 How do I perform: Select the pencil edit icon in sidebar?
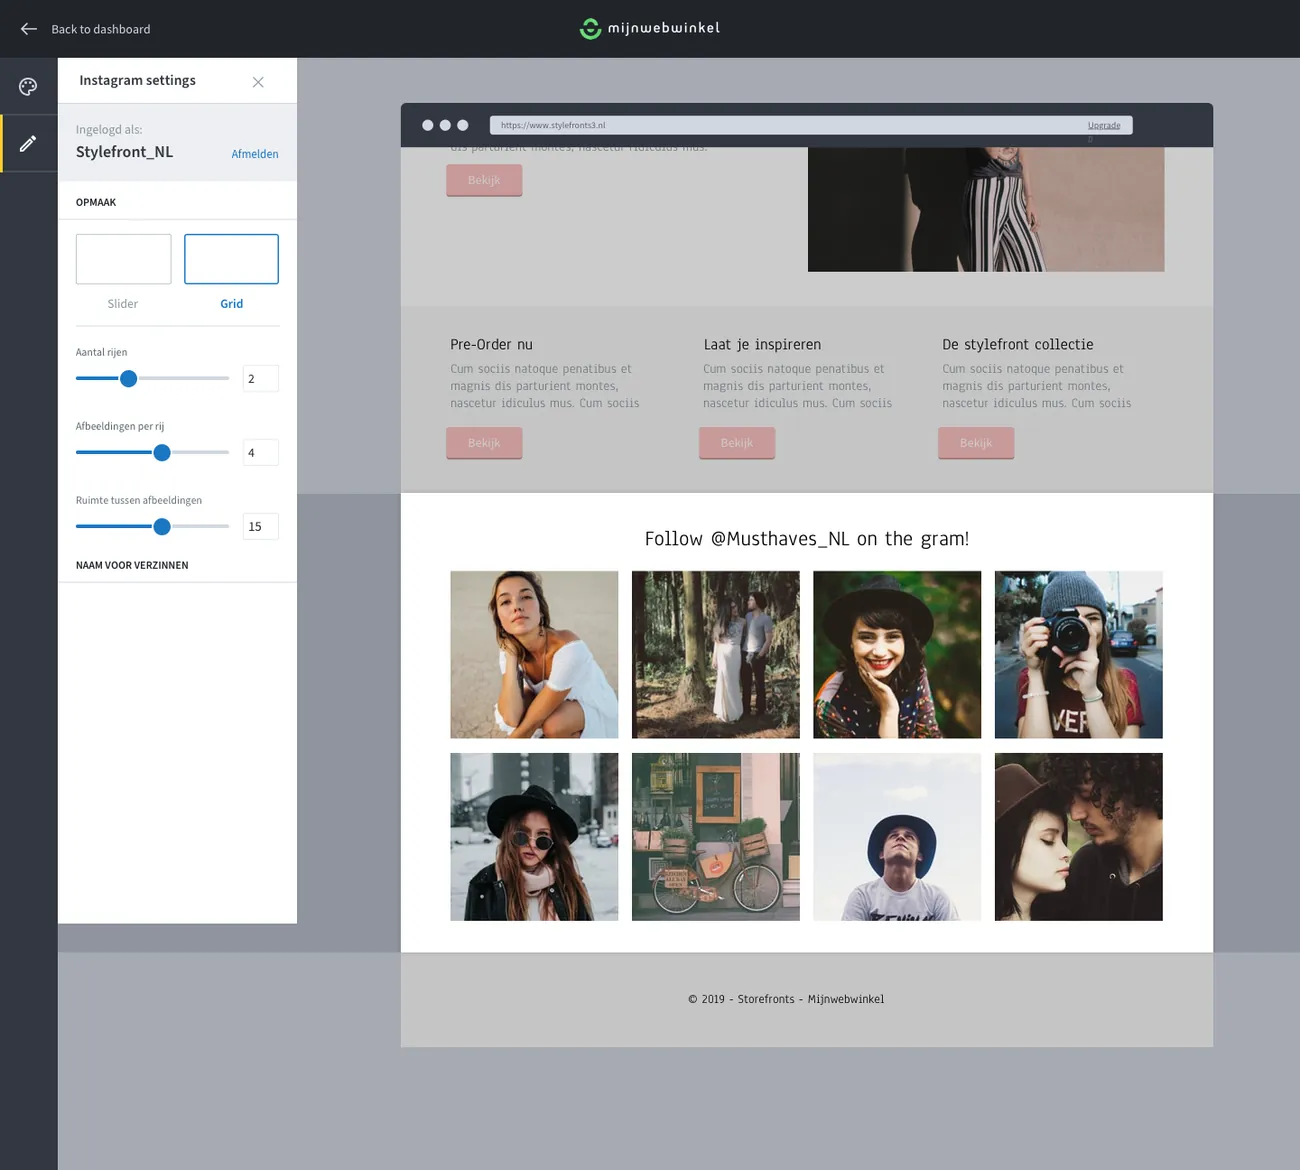coord(28,144)
